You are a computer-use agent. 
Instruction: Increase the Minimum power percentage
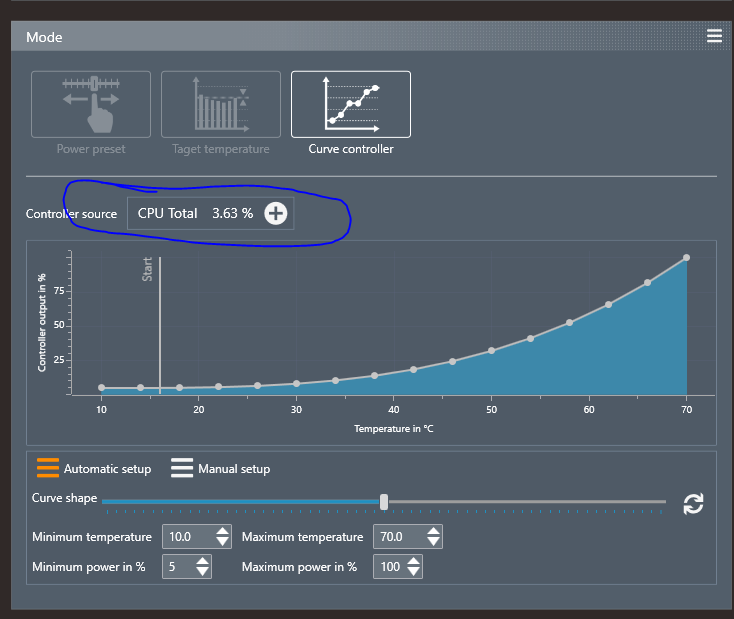[x=202, y=561]
